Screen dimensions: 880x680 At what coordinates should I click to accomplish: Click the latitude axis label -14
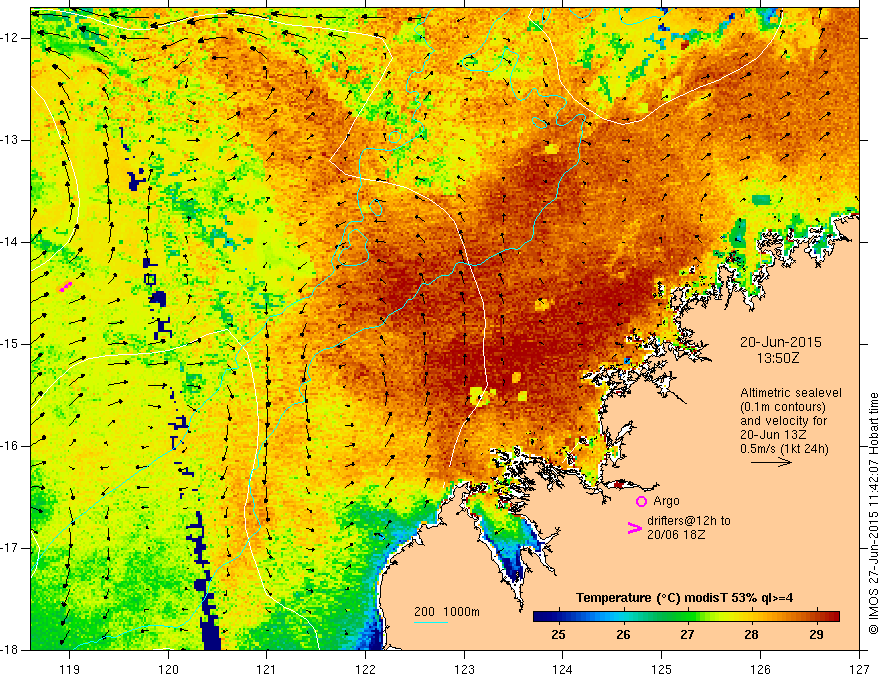coord(11,242)
